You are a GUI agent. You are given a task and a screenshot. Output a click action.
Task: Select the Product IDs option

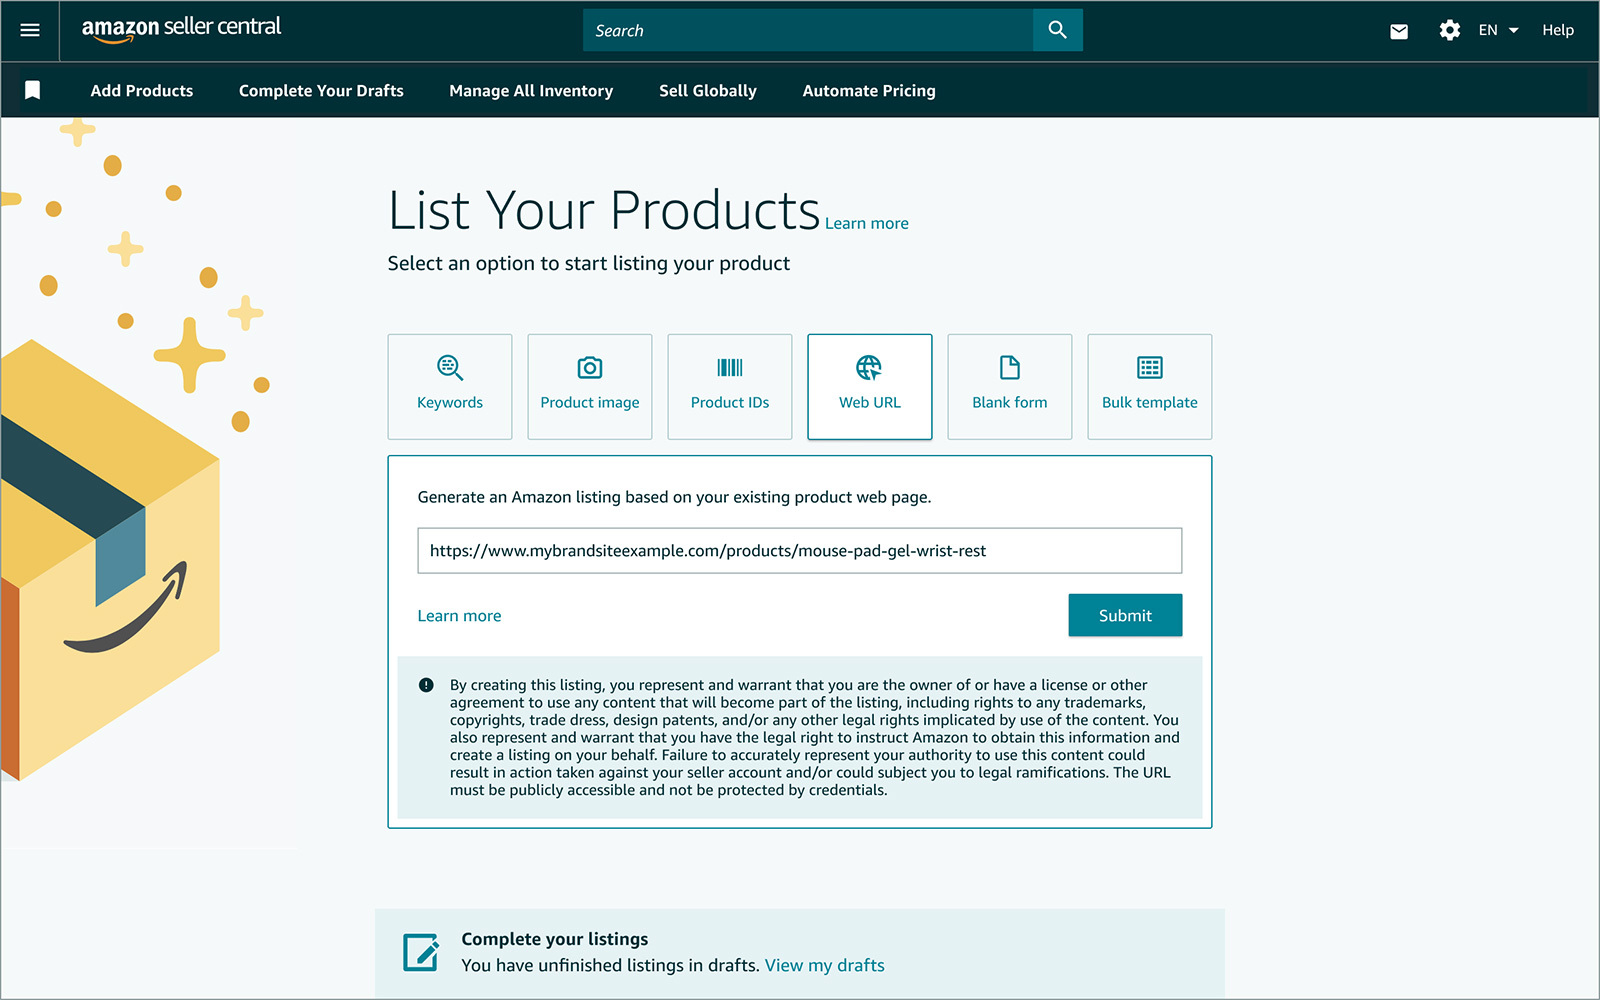[x=730, y=386]
